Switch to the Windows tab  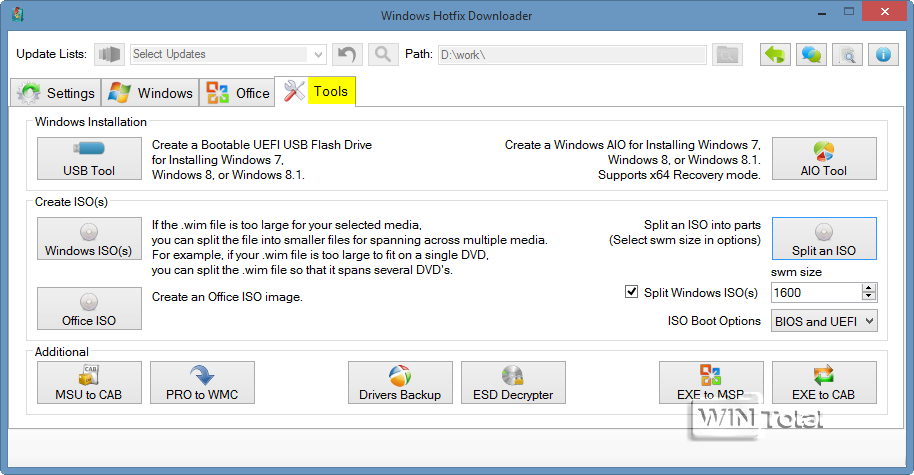click(x=150, y=93)
